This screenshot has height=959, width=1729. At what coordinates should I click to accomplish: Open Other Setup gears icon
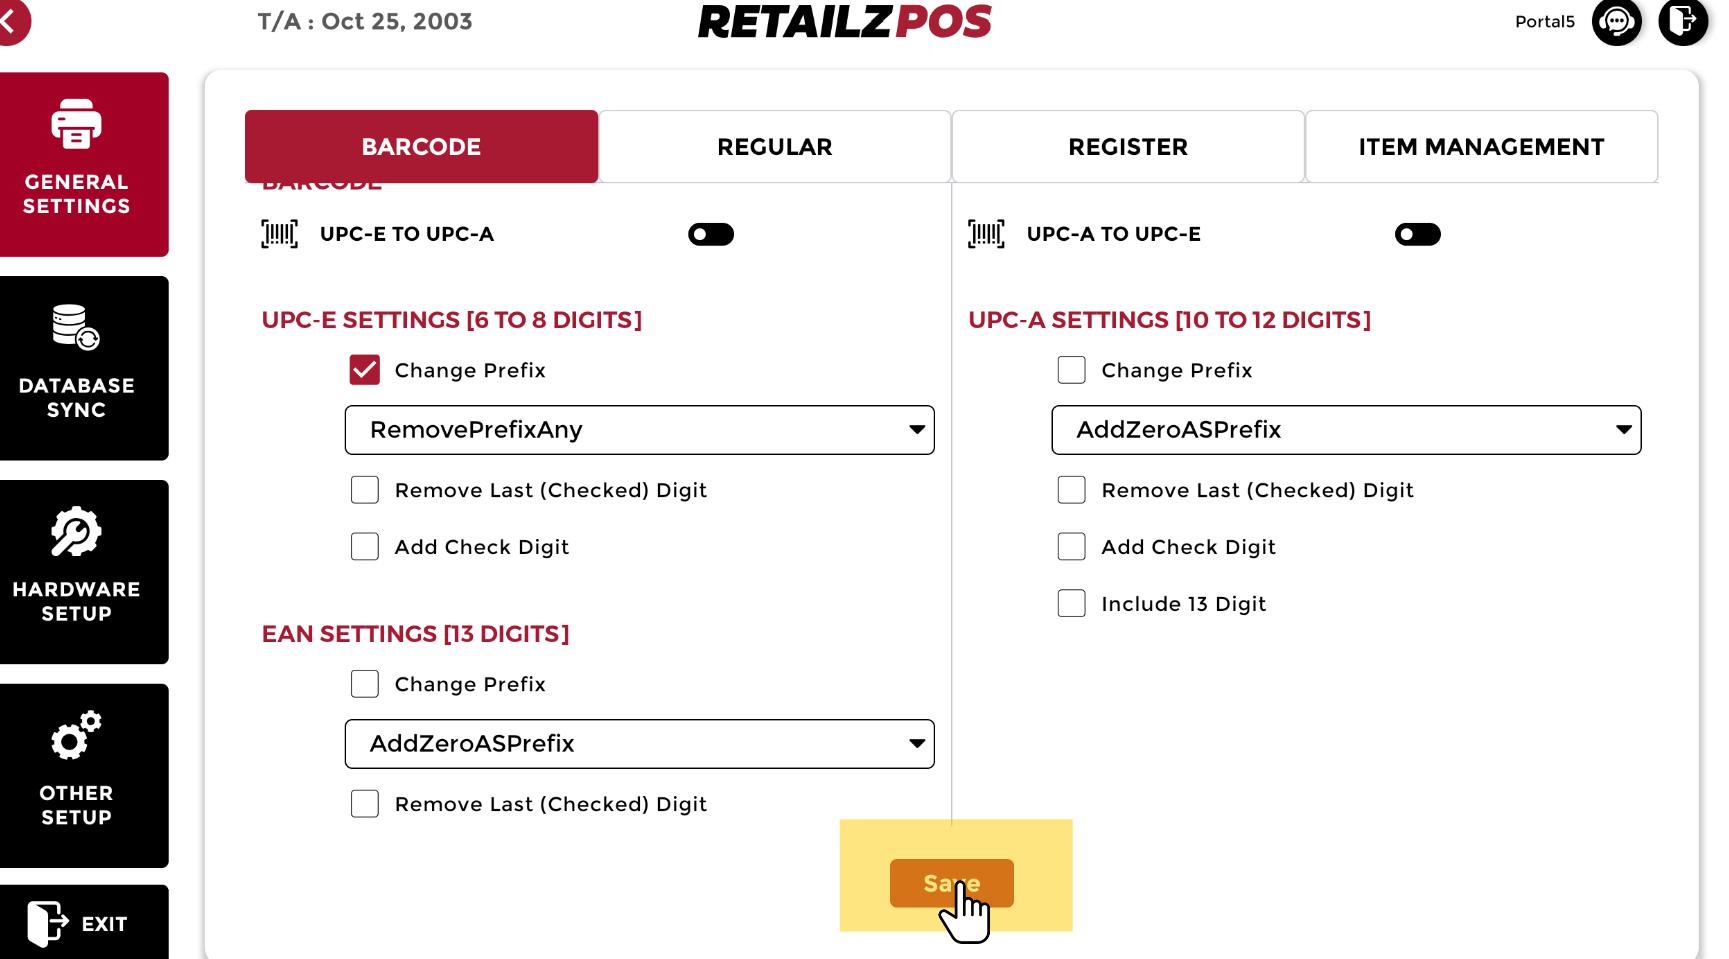click(76, 736)
